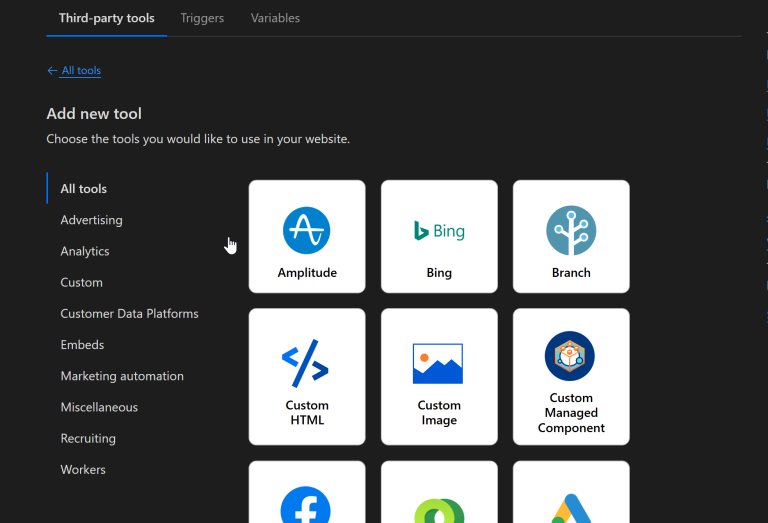Show the Analytics category

click(85, 251)
